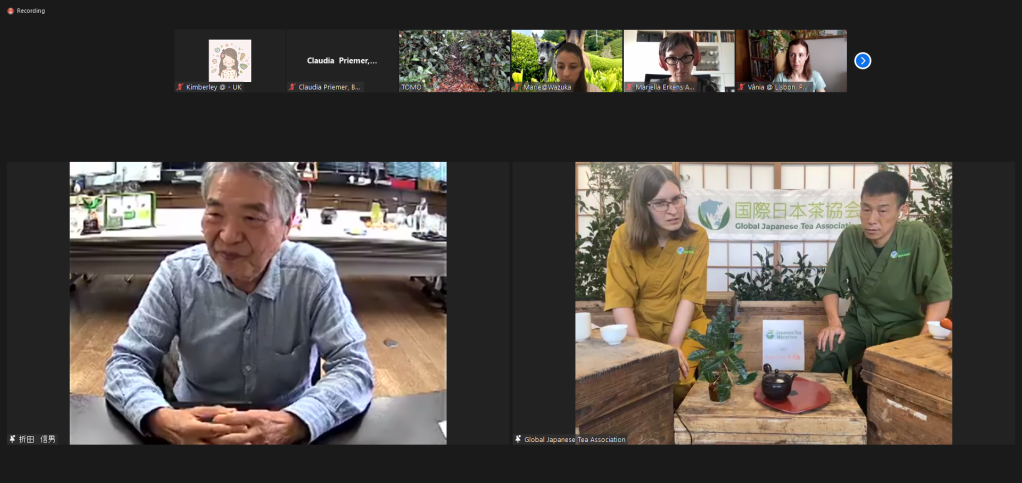Click the red Recording indicator
The height and width of the screenshot is (483, 1022).
click(x=10, y=11)
